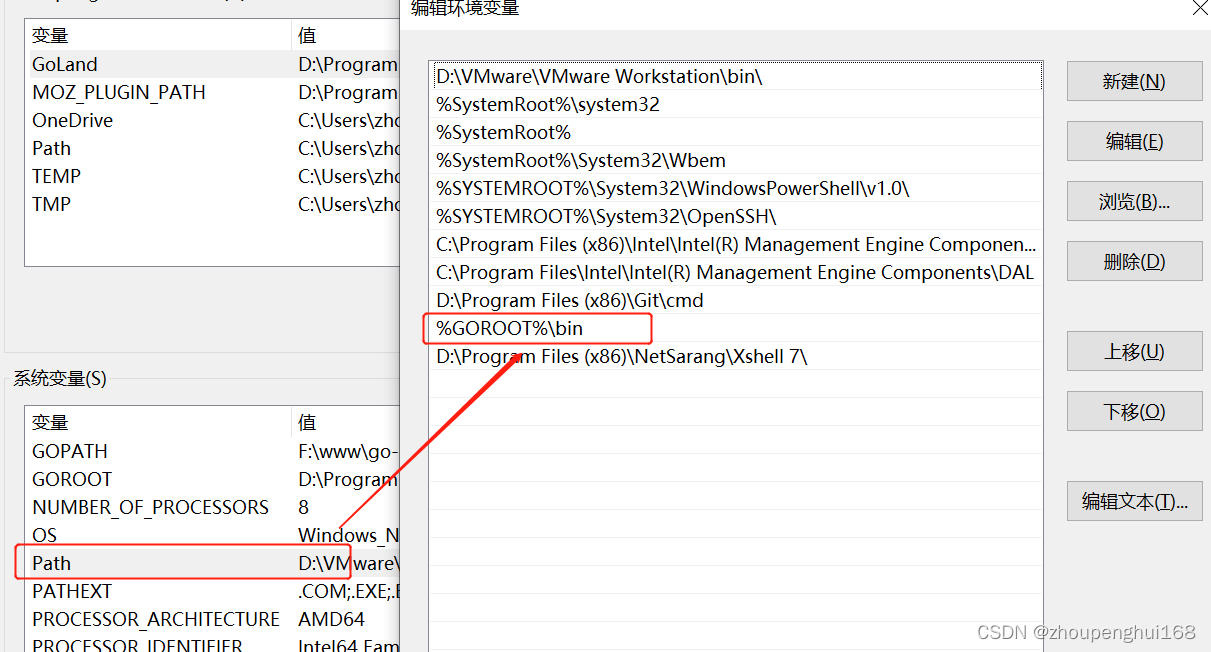Click the 编辑文本(T) button
Viewport: 1211px width, 652px height.
(x=1134, y=501)
